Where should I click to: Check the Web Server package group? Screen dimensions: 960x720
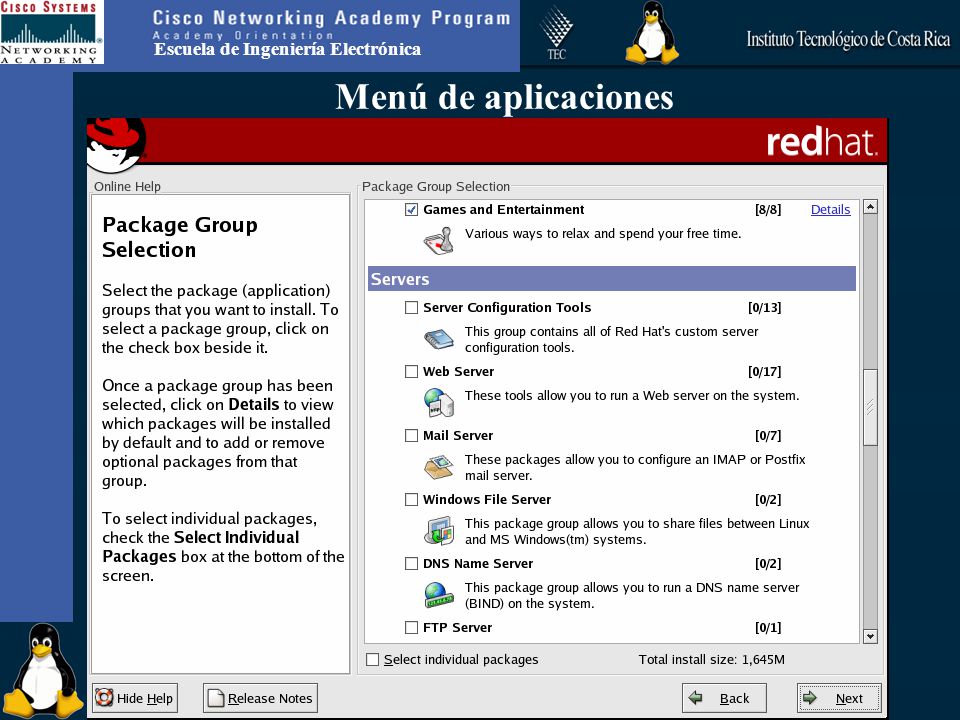tap(411, 372)
